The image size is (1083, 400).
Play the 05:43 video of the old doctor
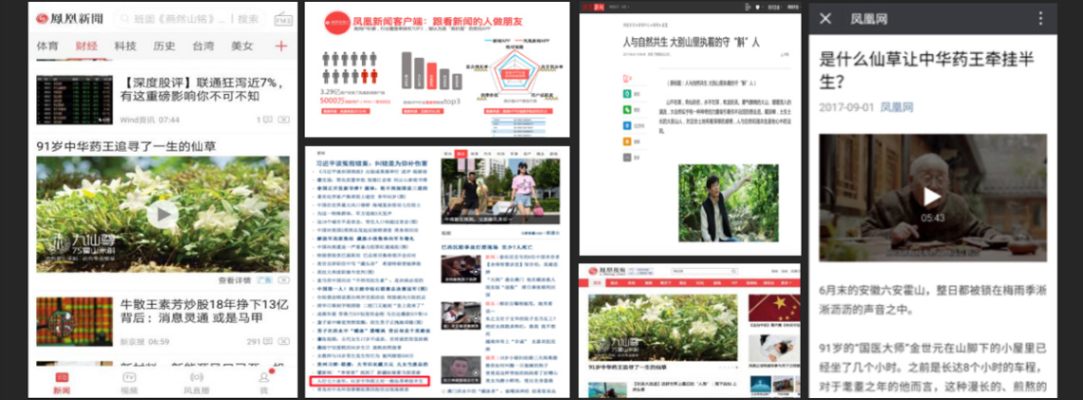coord(931,197)
